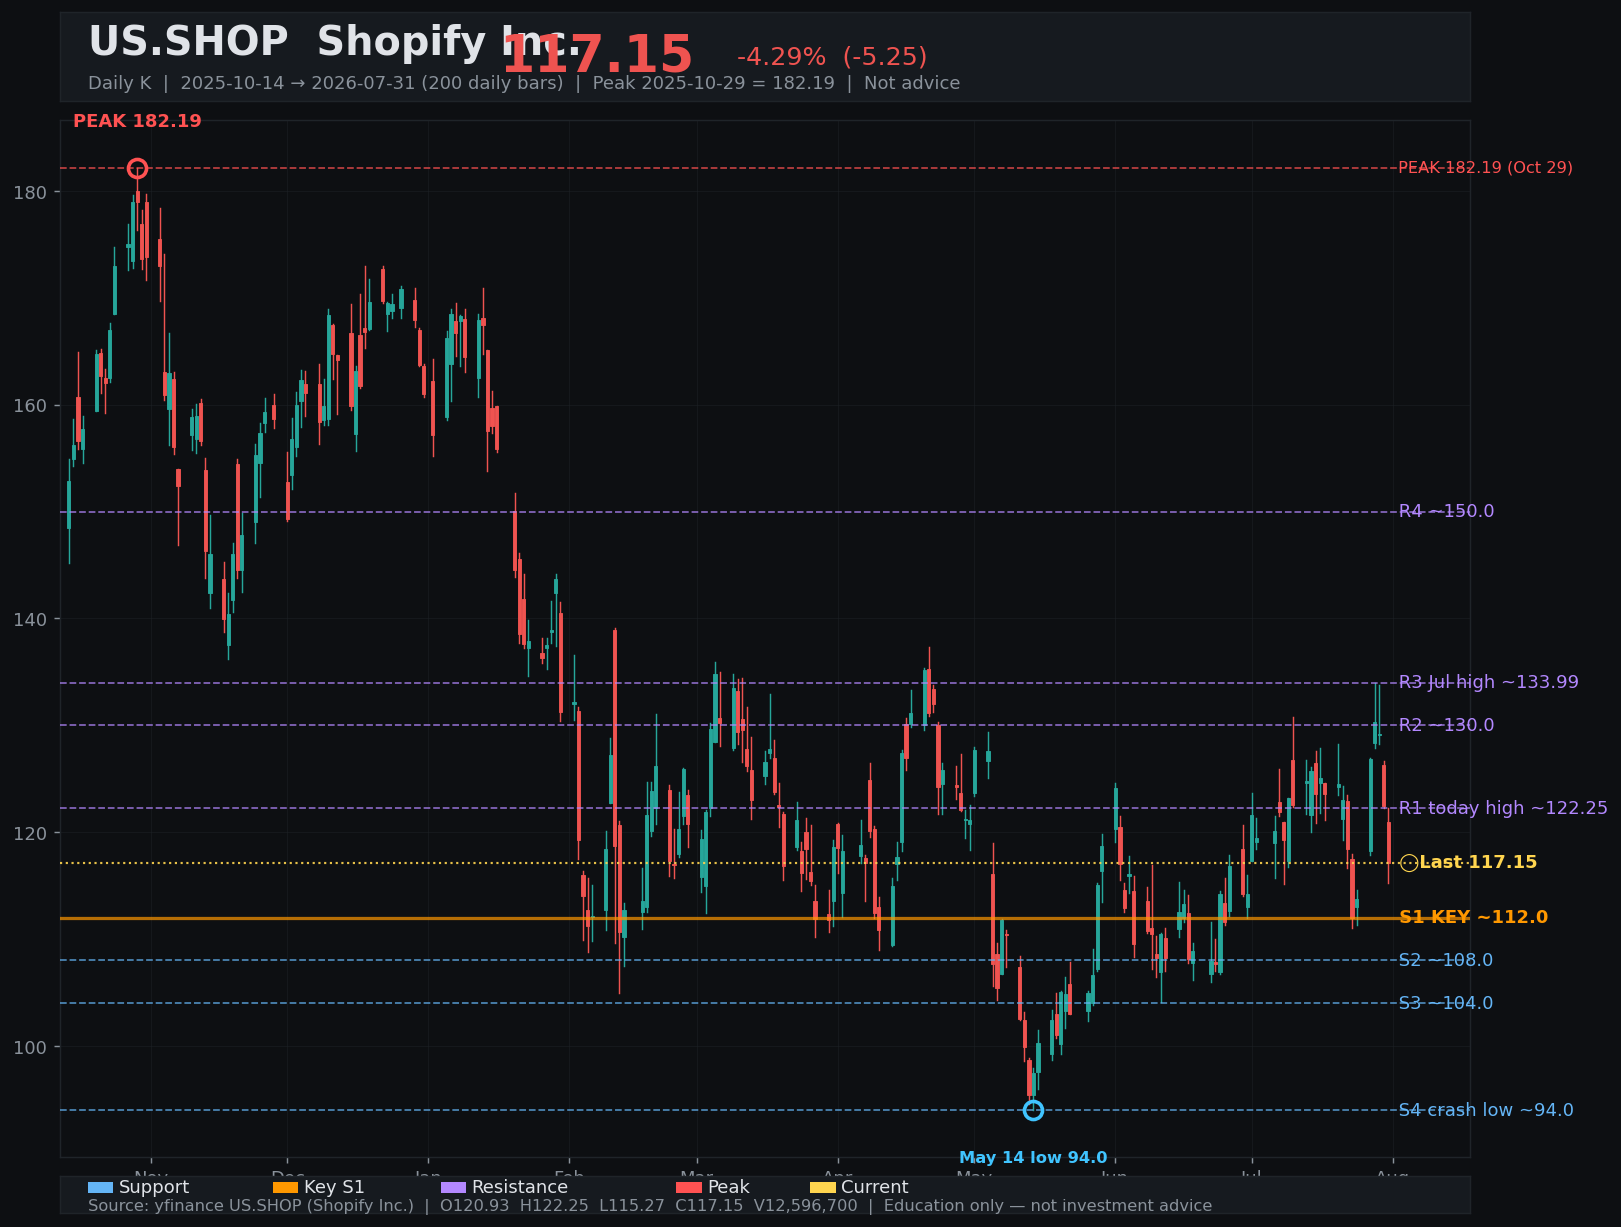Select the red Peak legend swatch

(x=689, y=1187)
